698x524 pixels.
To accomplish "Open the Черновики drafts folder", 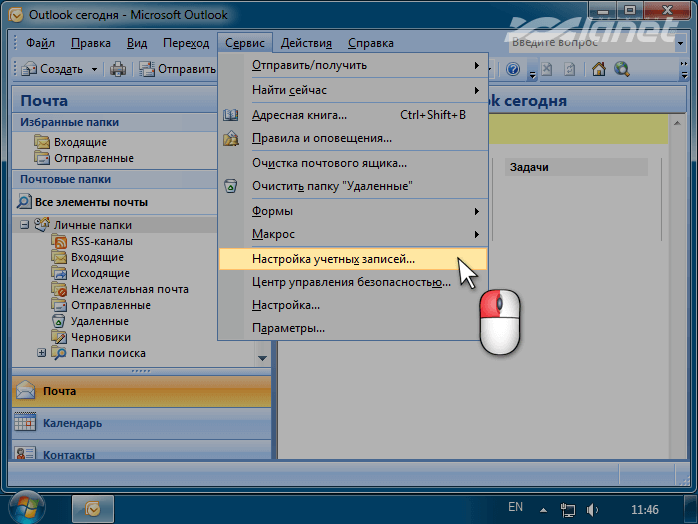I will coord(100,337).
